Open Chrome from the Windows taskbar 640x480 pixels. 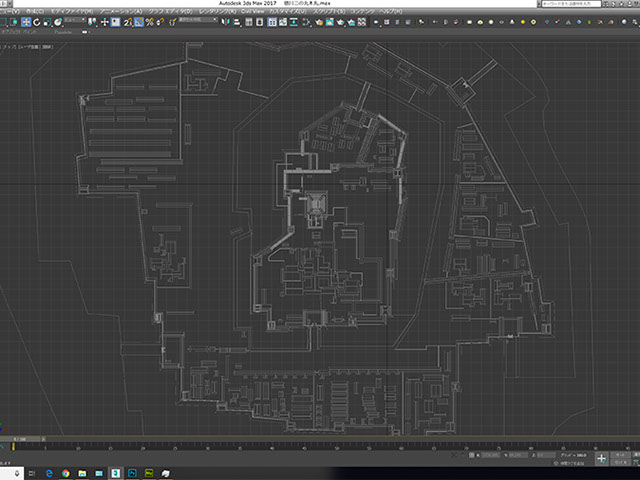[x=63, y=472]
